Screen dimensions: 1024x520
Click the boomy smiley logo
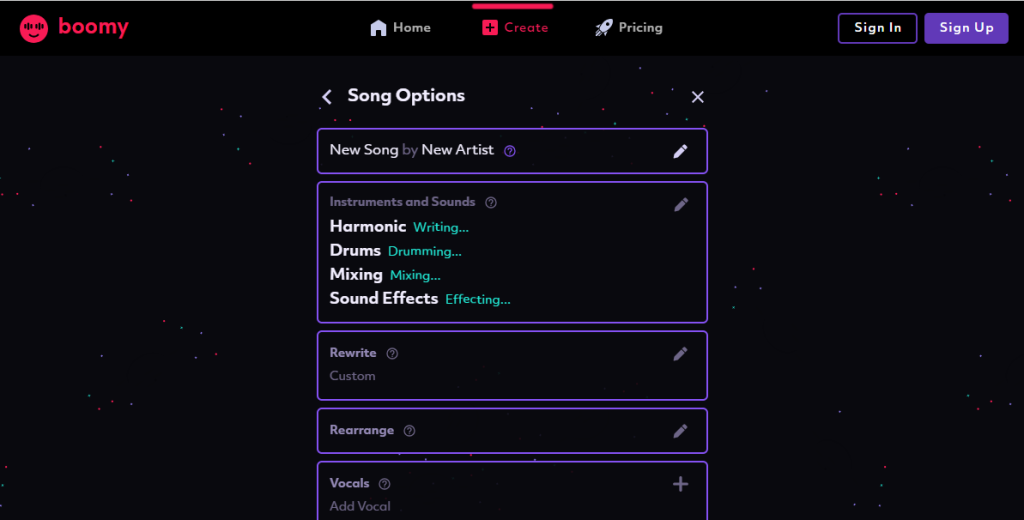pyautogui.click(x=34, y=28)
